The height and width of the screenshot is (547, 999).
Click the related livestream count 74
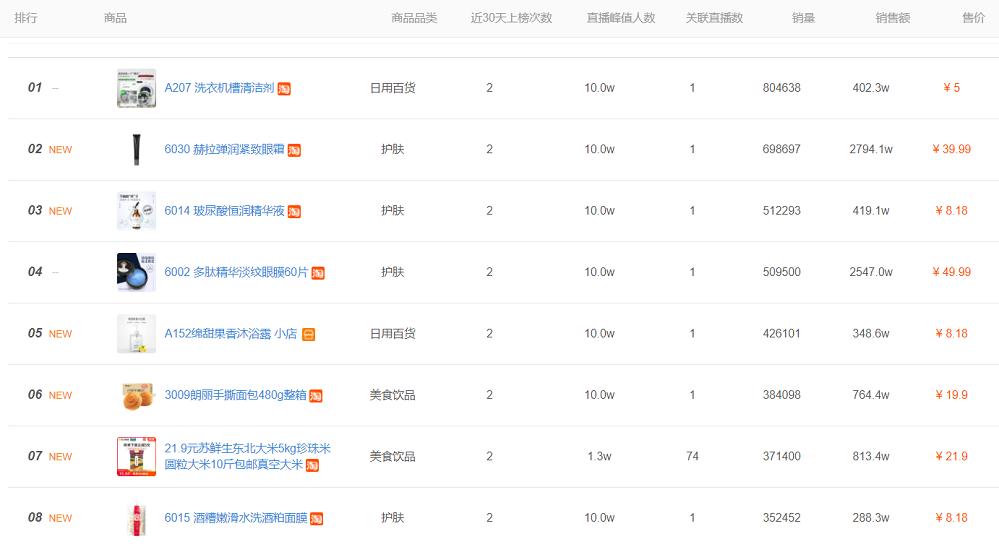pyautogui.click(x=693, y=457)
